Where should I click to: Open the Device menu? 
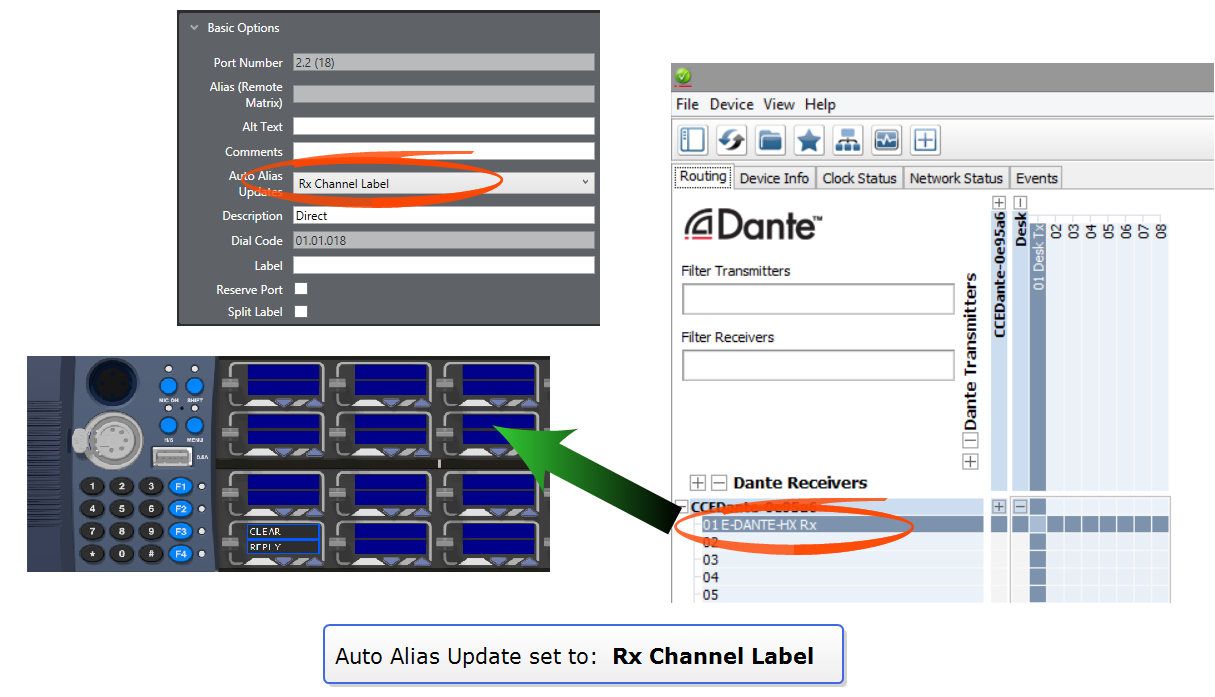[731, 104]
